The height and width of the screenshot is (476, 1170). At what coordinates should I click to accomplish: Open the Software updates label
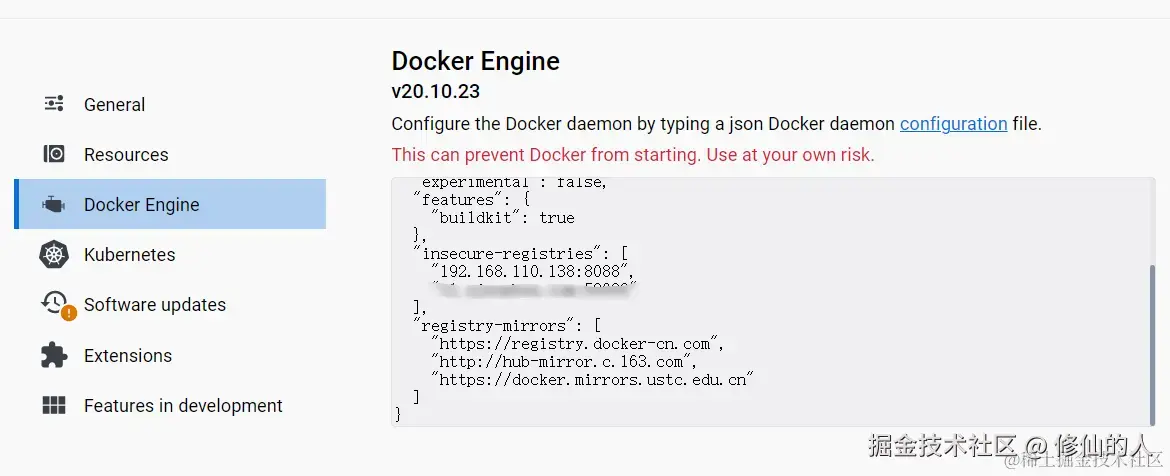155,305
